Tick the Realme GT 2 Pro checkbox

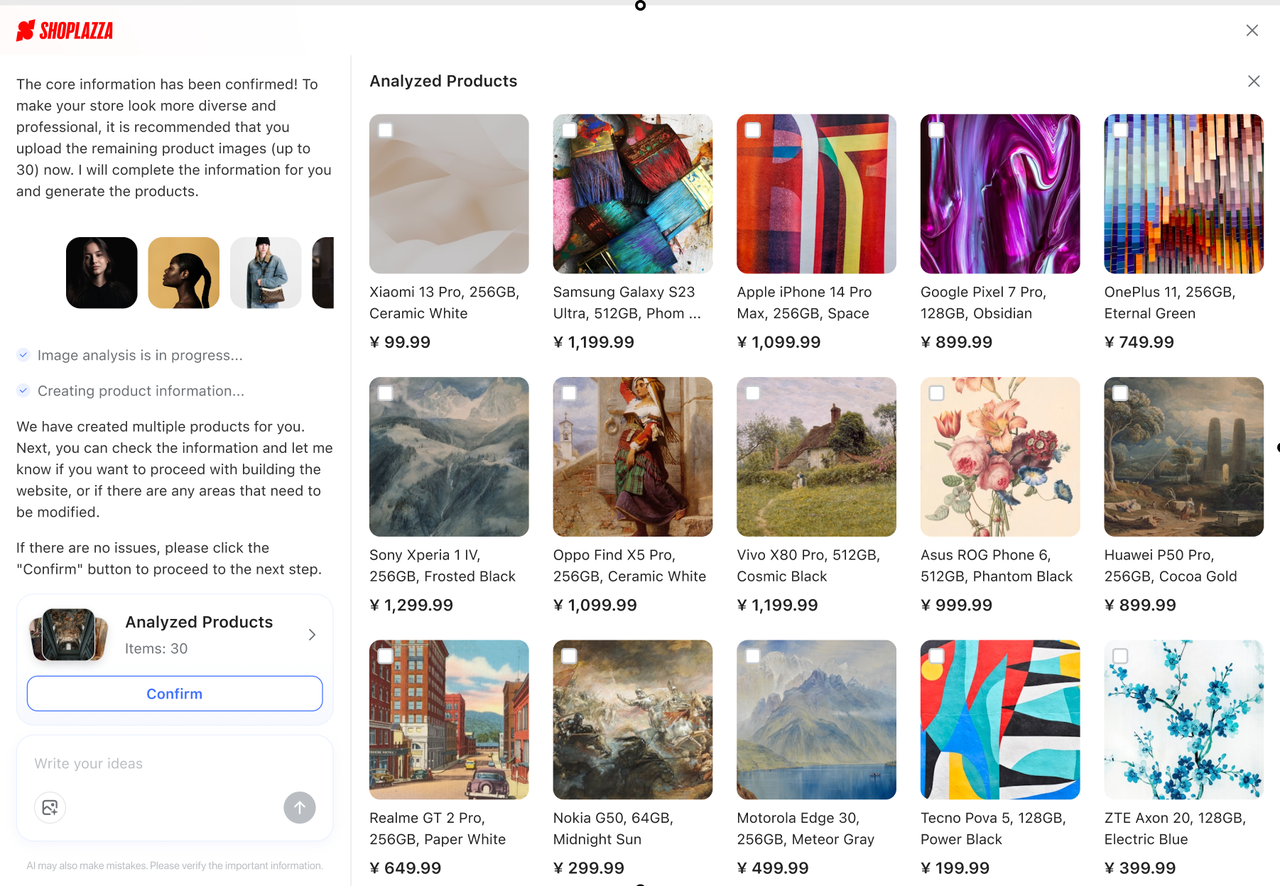pyautogui.click(x=386, y=656)
